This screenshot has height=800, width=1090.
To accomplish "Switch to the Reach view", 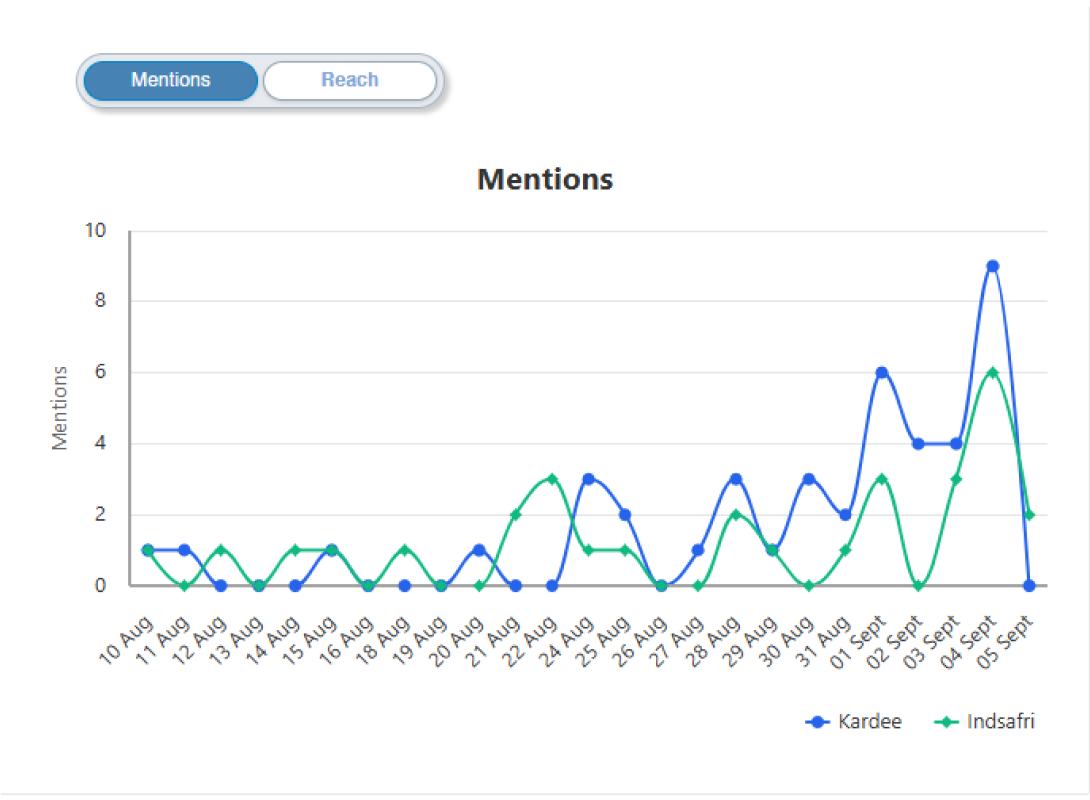I will click(x=349, y=80).
